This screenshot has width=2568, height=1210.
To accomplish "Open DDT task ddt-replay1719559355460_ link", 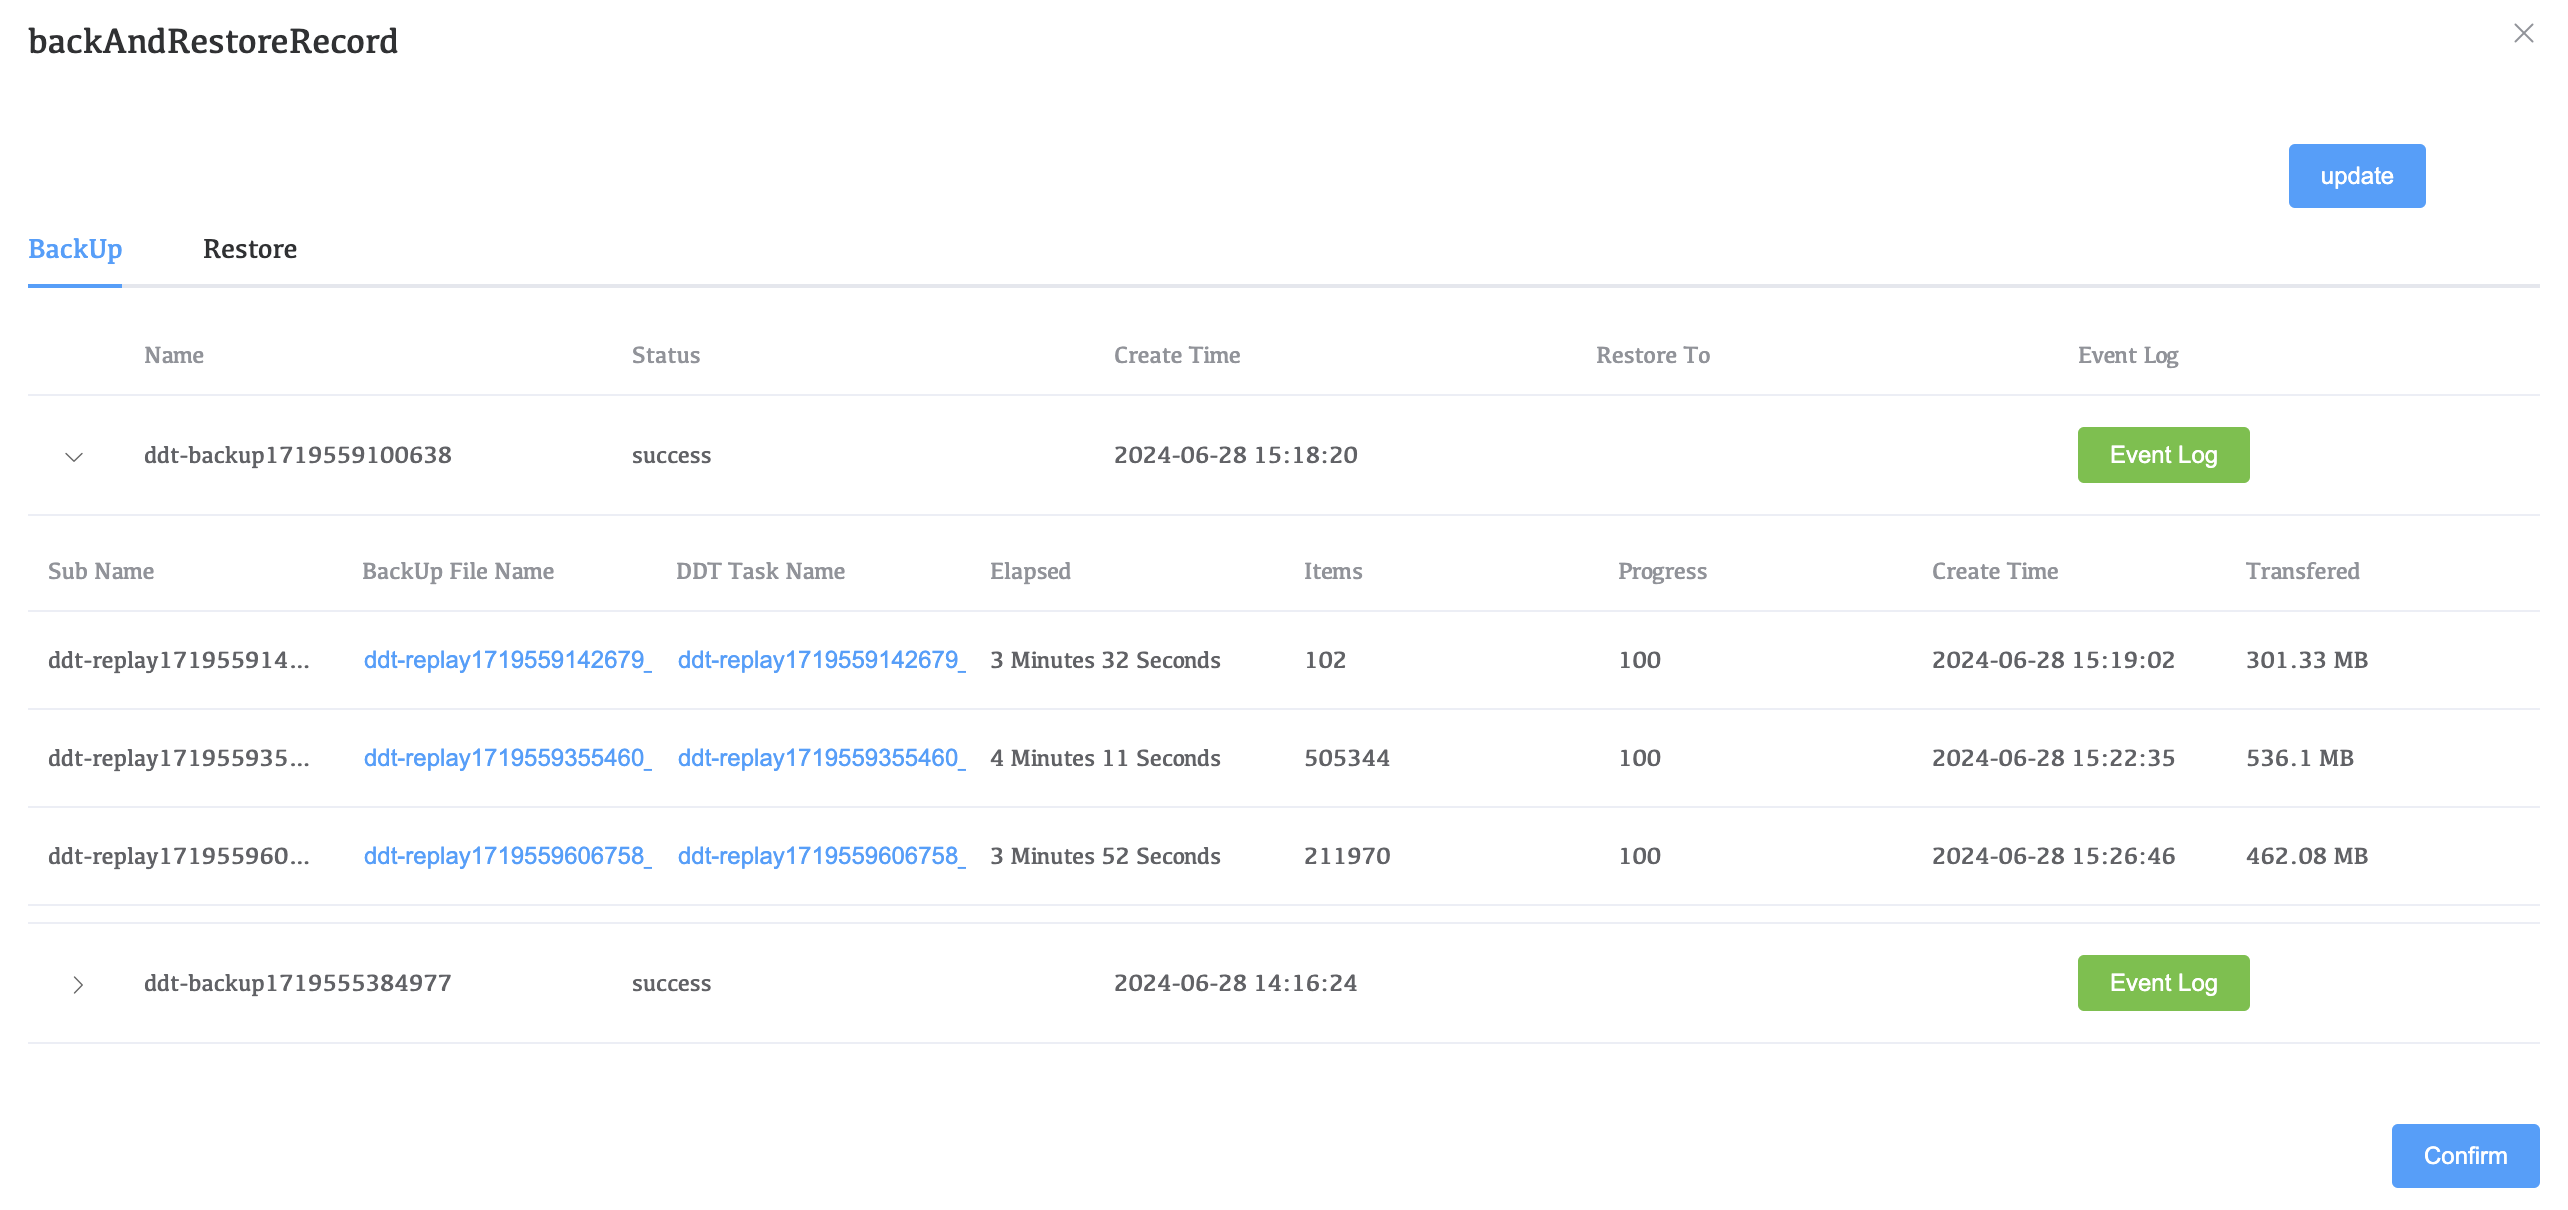I will 821,758.
